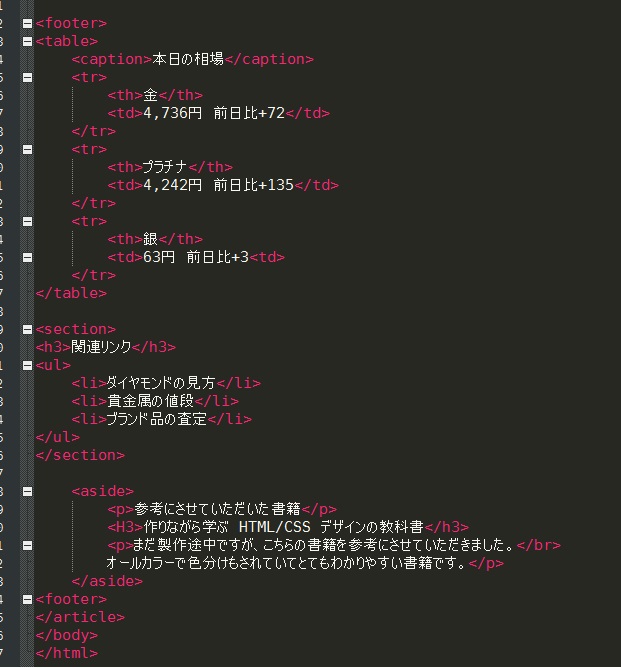Click the <aside> opening tag text
621x668 pixels.
(103, 492)
